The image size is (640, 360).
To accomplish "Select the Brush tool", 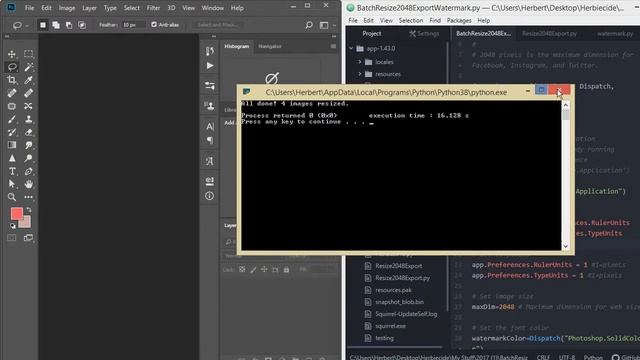I will coord(12,119).
